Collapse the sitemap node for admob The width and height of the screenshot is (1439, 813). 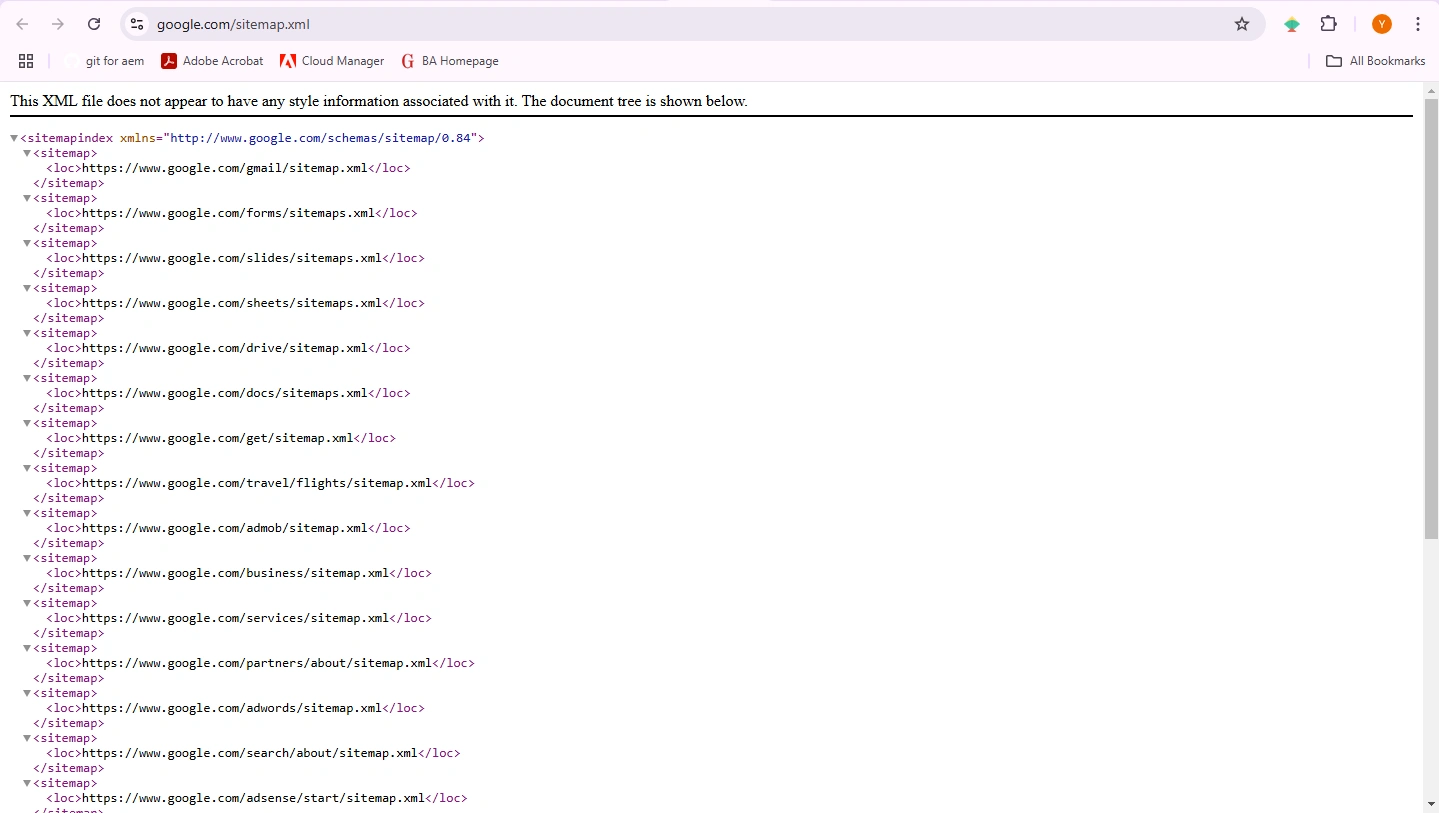pos(27,513)
